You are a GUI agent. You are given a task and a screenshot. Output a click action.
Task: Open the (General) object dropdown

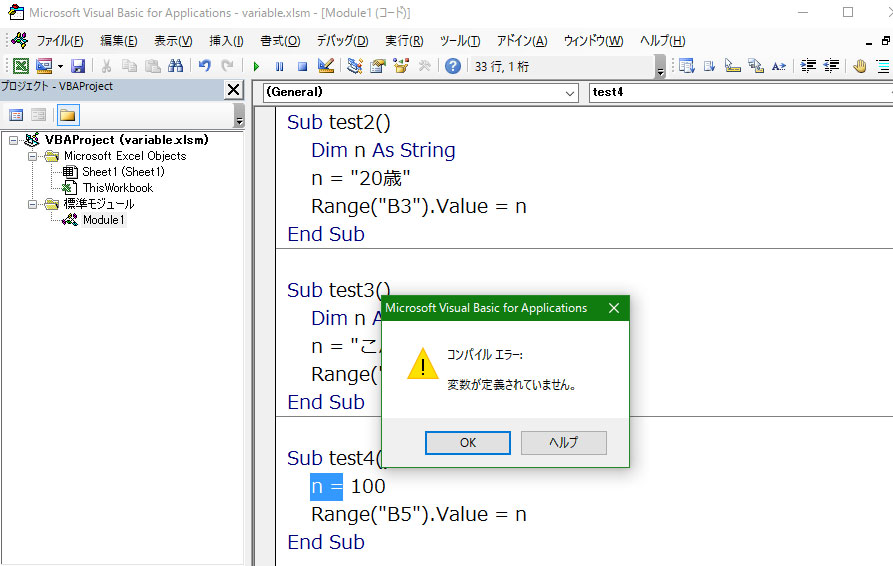click(570, 93)
